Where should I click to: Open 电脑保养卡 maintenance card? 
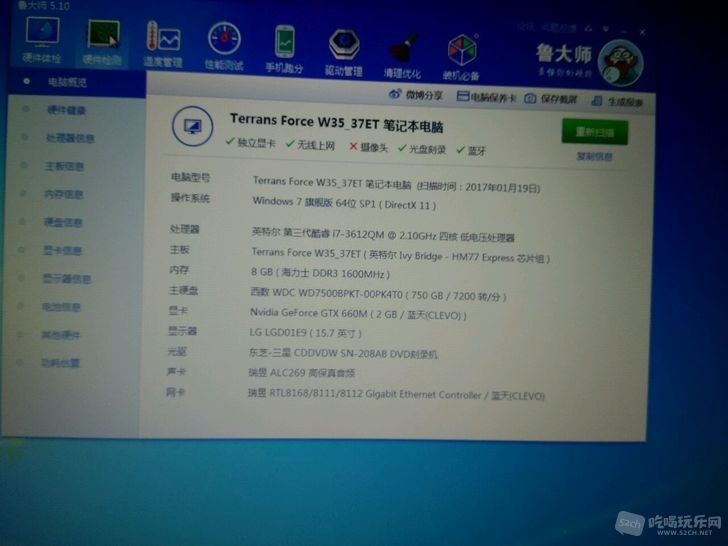coord(486,97)
